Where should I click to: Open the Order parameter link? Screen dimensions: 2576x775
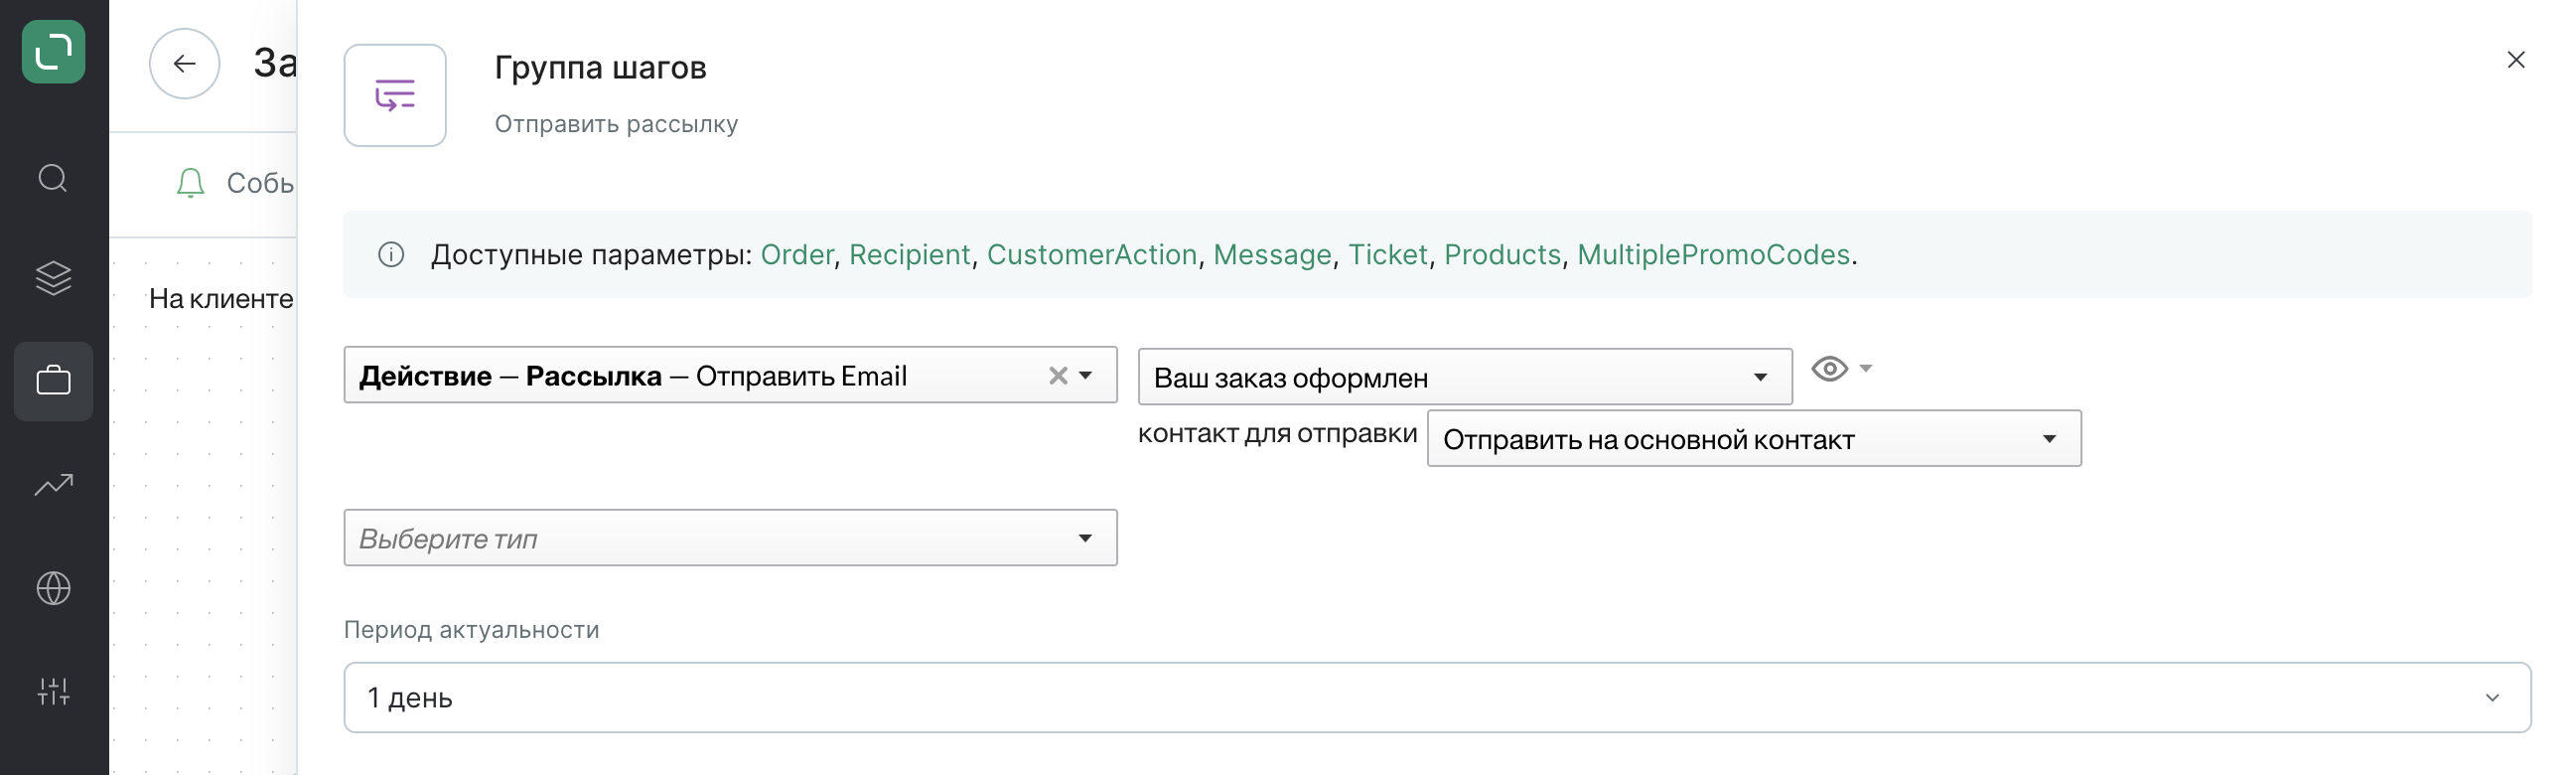tap(797, 255)
